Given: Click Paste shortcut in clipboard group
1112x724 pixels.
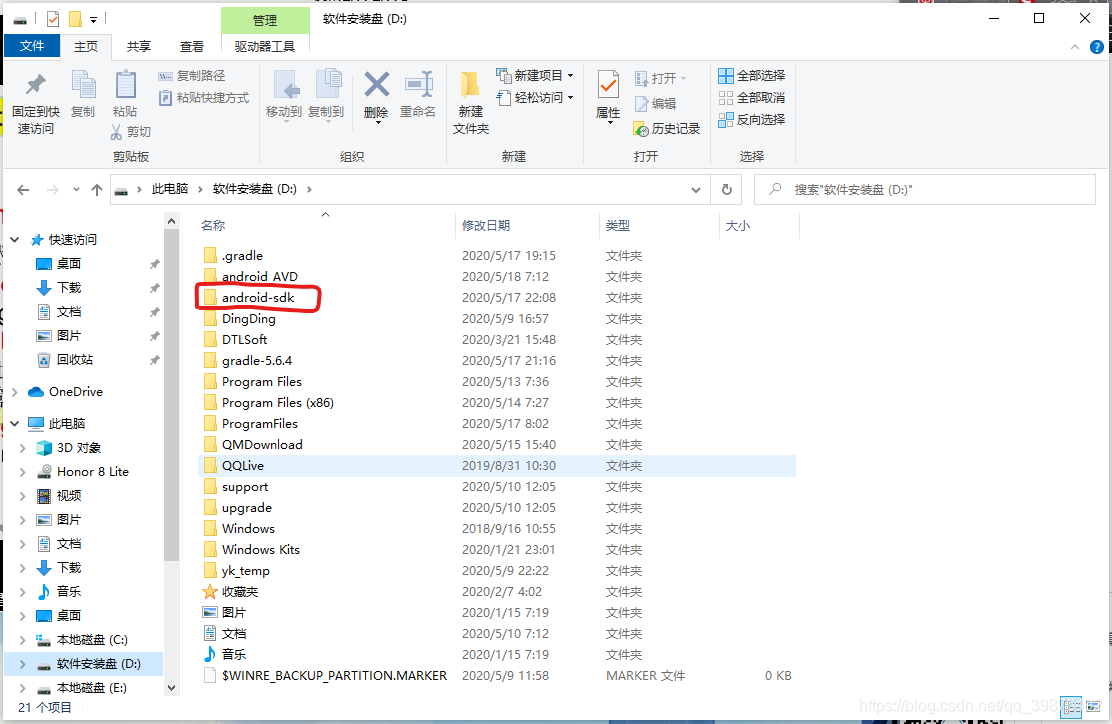Looking at the screenshot, I should [x=204, y=98].
